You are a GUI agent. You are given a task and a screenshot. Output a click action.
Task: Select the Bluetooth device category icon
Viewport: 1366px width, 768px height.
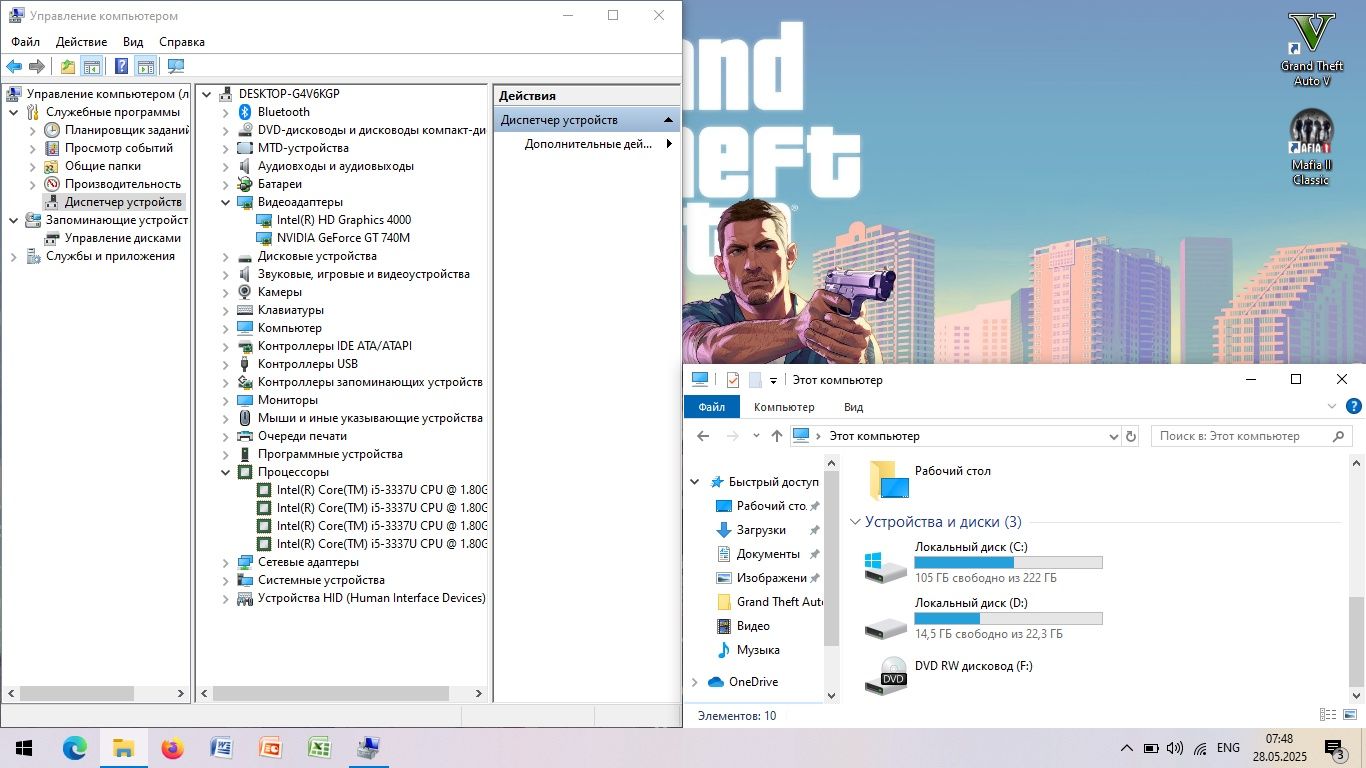click(x=245, y=112)
